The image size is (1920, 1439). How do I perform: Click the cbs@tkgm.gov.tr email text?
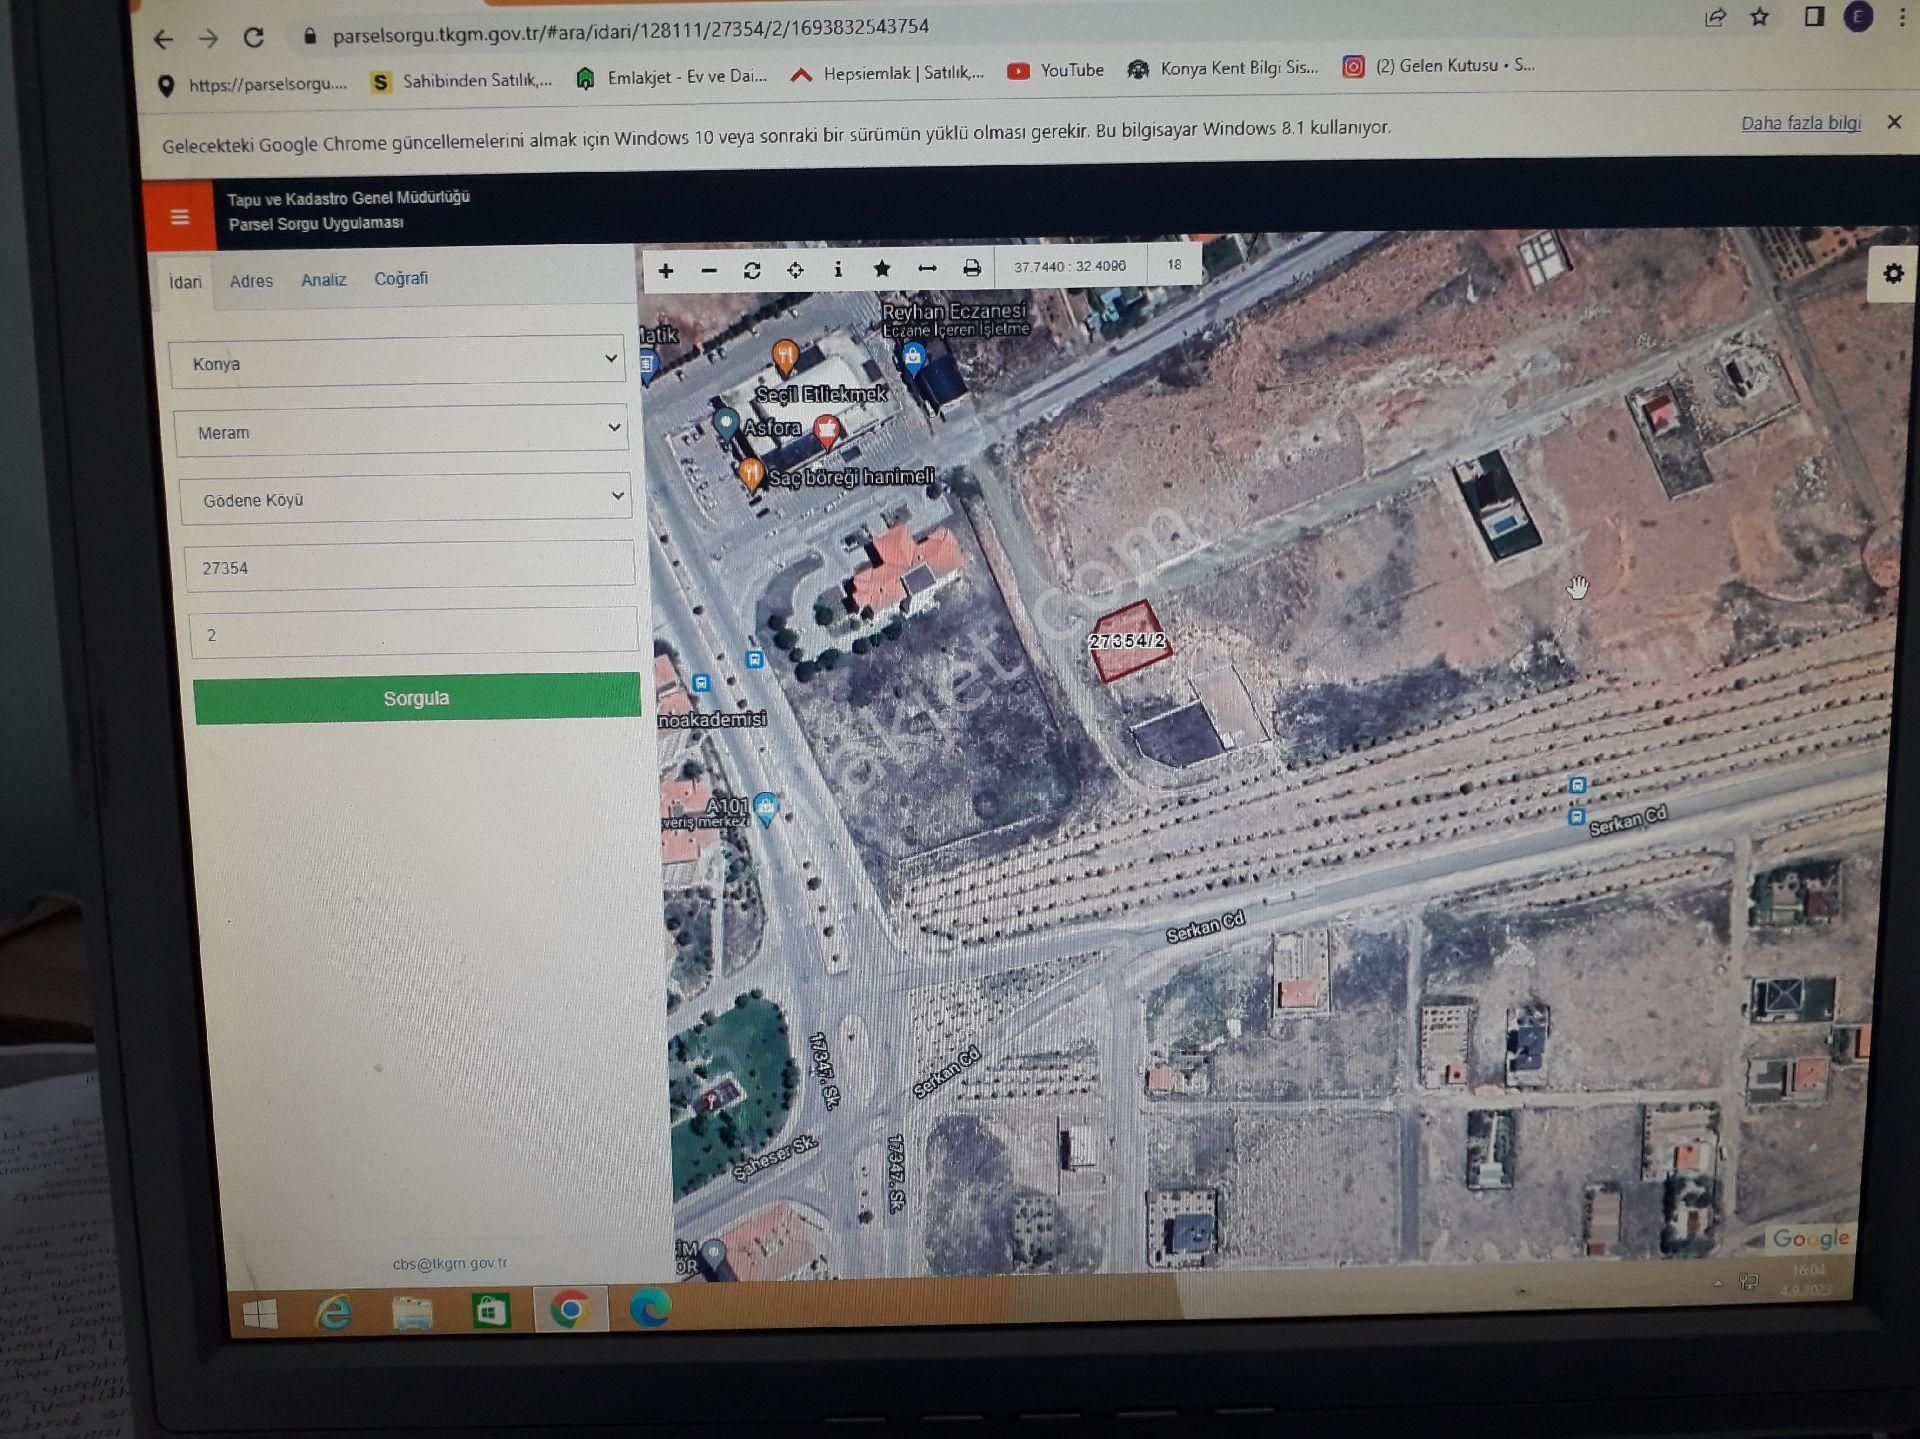click(x=450, y=1263)
